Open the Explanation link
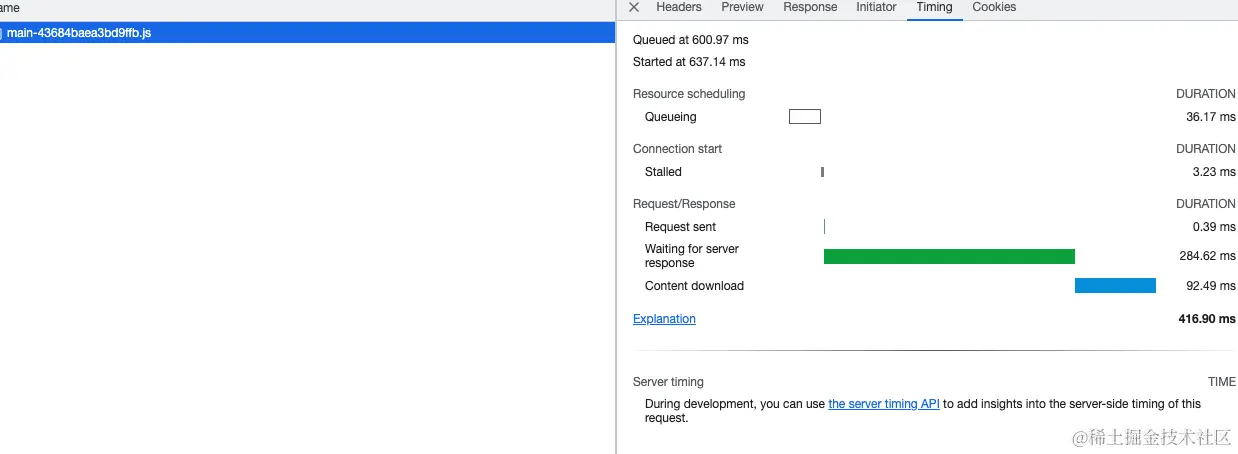Image resolution: width=1238 pixels, height=454 pixels. tap(664, 319)
